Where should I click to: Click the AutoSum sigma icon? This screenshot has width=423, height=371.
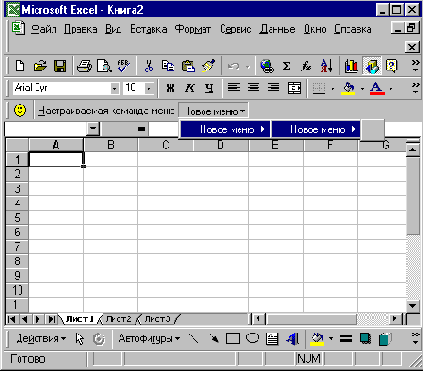click(x=286, y=66)
